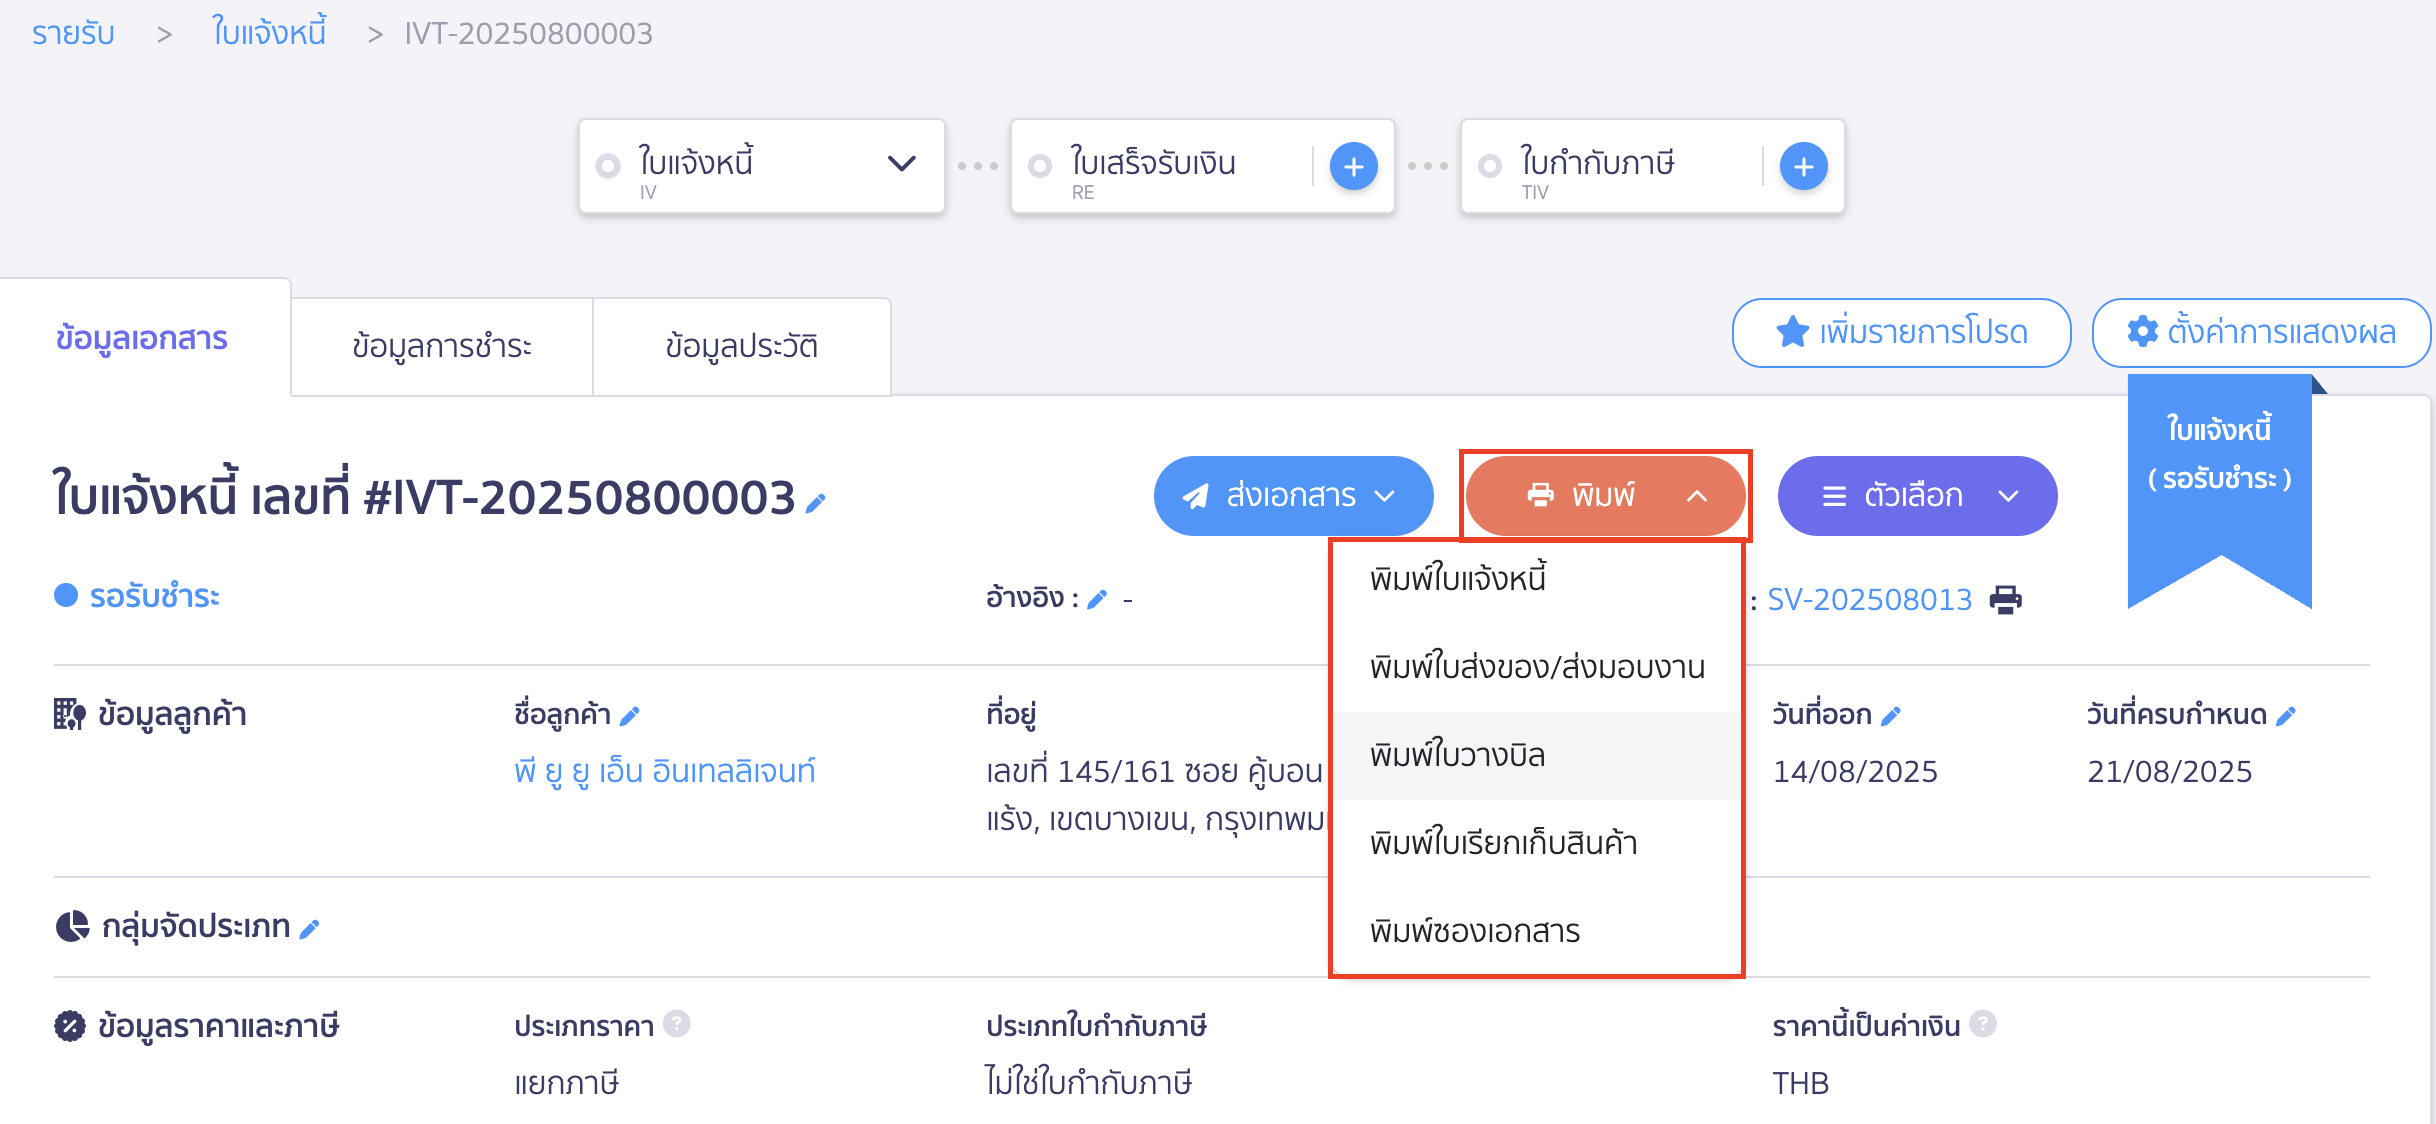Expand the ใบแจ้งหนี้ IV dropdown chevron
Viewport: 2436px width, 1124px height.
902,164
